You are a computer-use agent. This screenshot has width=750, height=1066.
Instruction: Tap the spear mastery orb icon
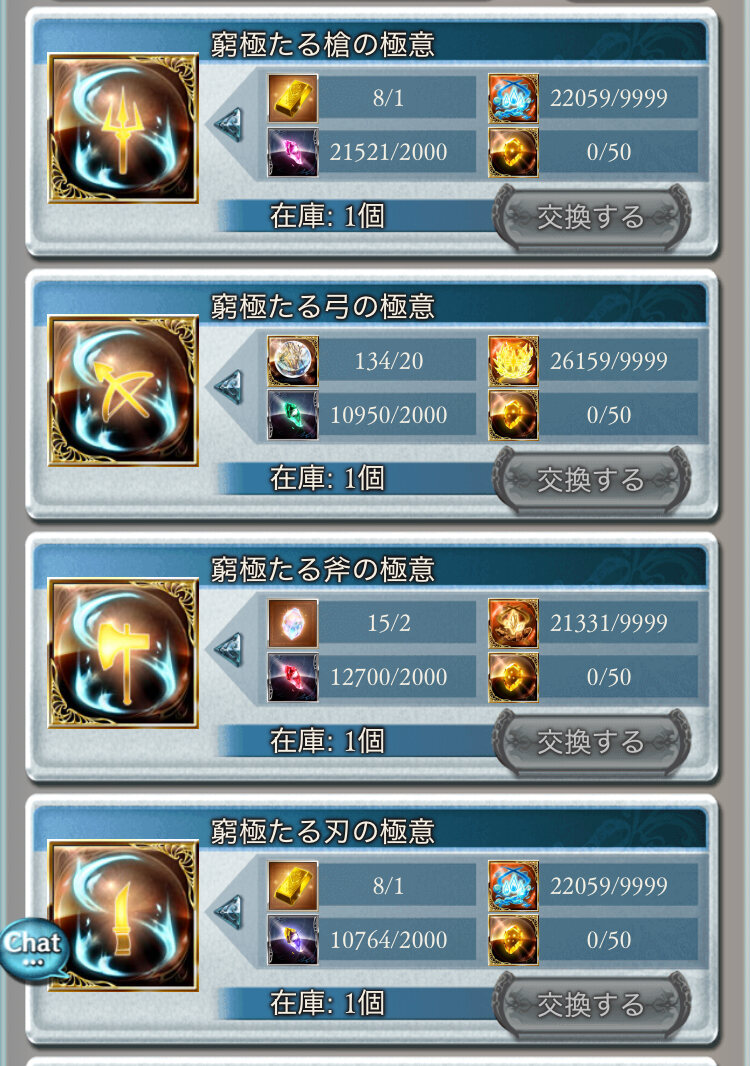[x=123, y=128]
